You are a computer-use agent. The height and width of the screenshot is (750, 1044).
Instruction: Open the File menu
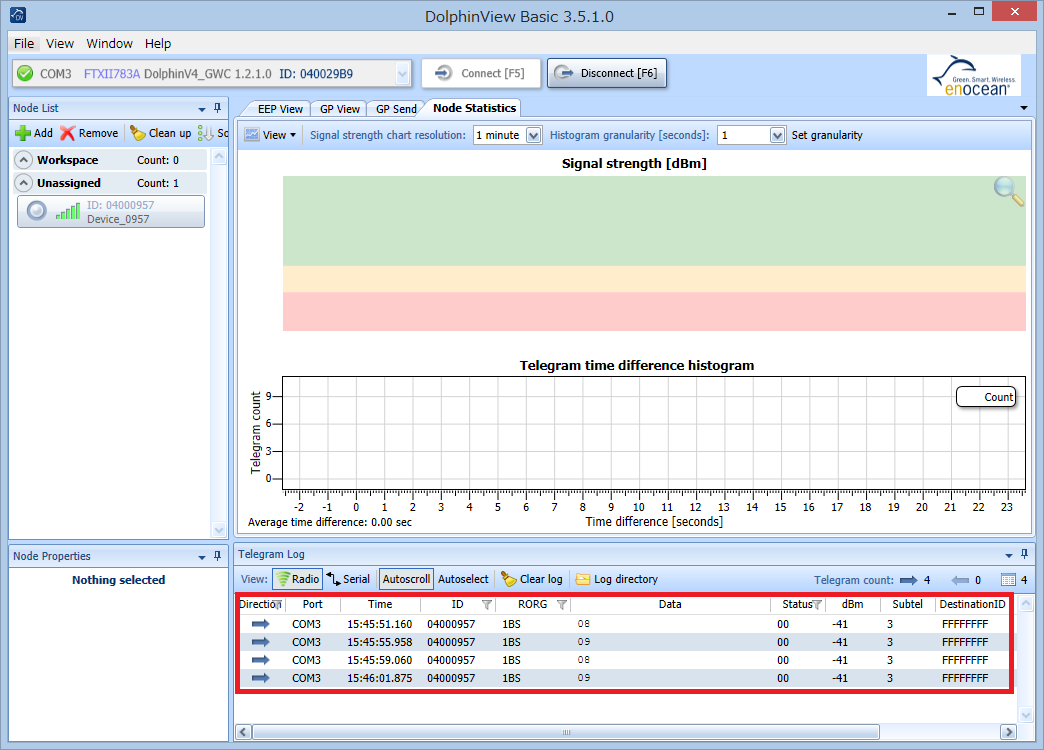[x=24, y=43]
